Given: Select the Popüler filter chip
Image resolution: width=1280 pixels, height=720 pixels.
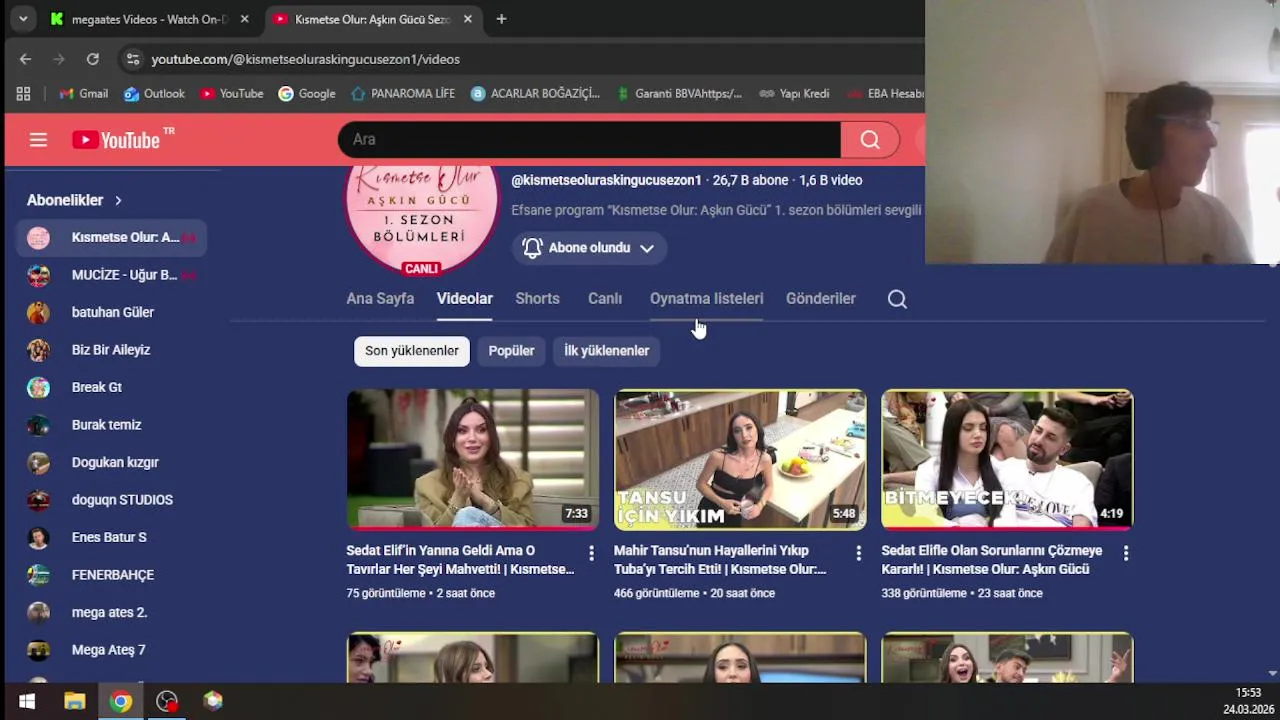Looking at the screenshot, I should [x=511, y=351].
